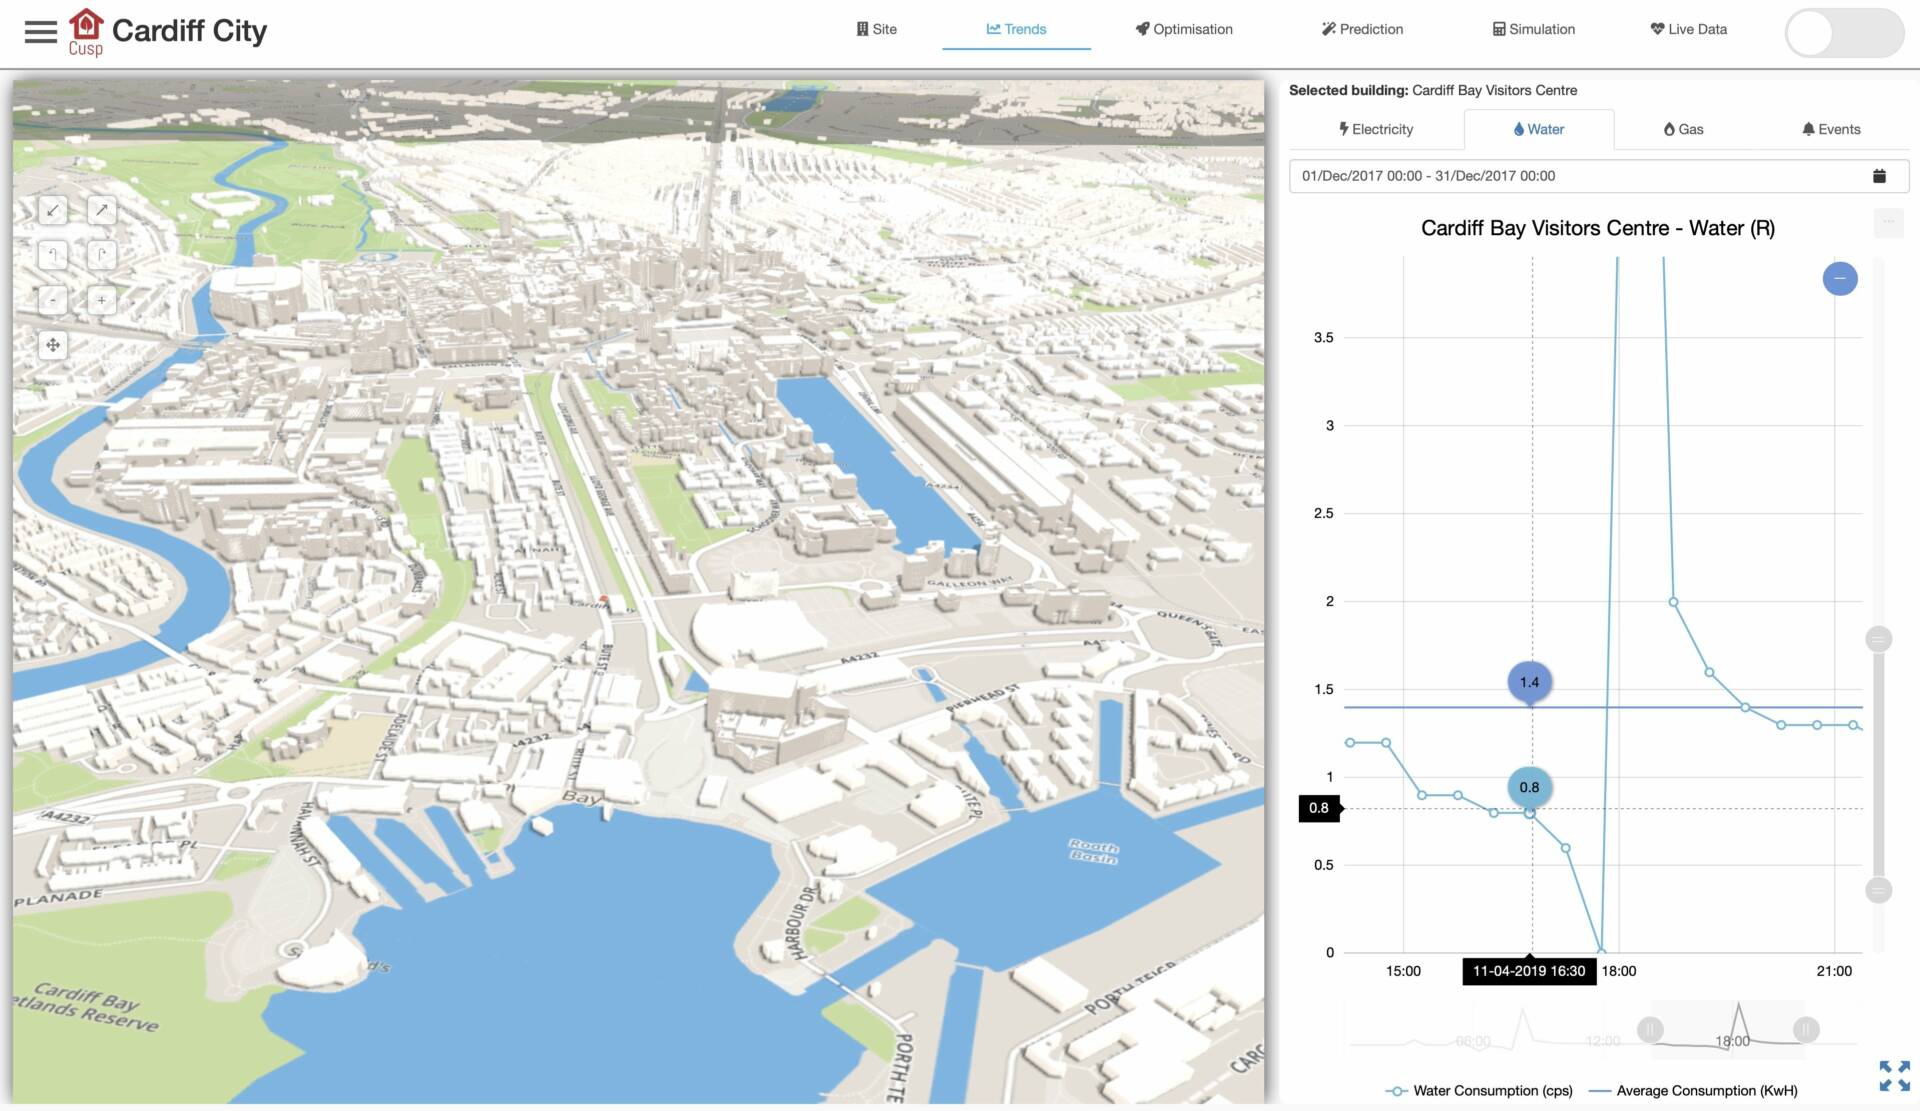This screenshot has height=1111, width=1920.
Task: Zoom in on the map with plus control
Action: tap(101, 300)
